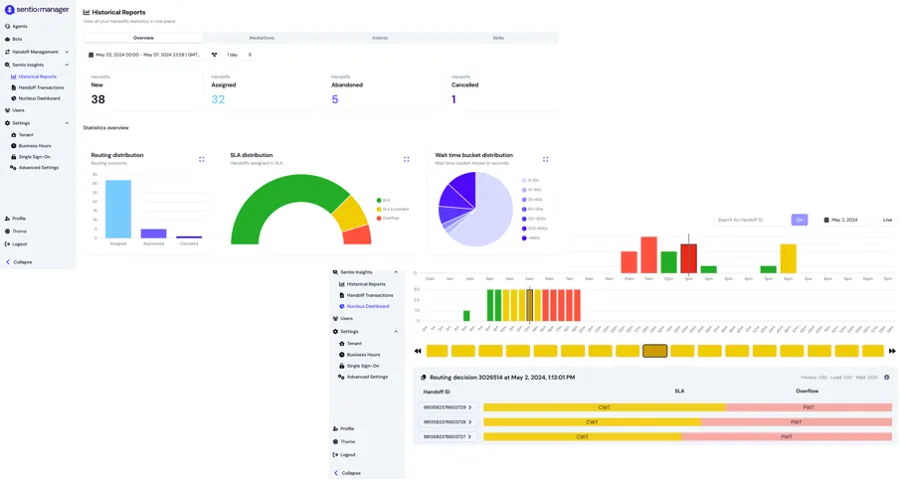Open the May 2, 2024 date button
The width and height of the screenshot is (902, 480).
coord(841,220)
